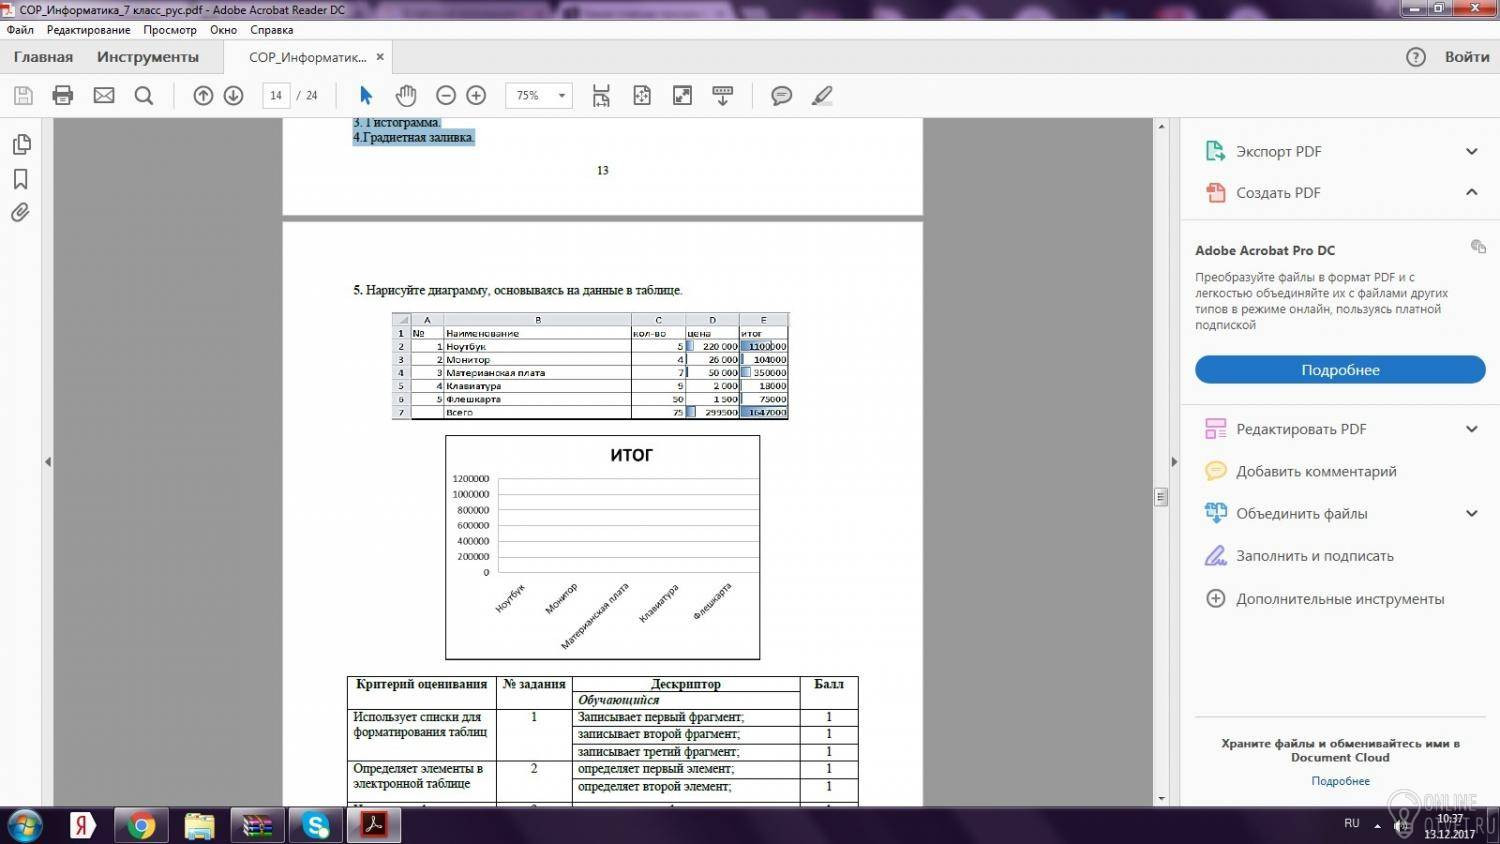Viewport: 1500px width, 844px height.
Task: Click the Print file icon
Action: 63,95
